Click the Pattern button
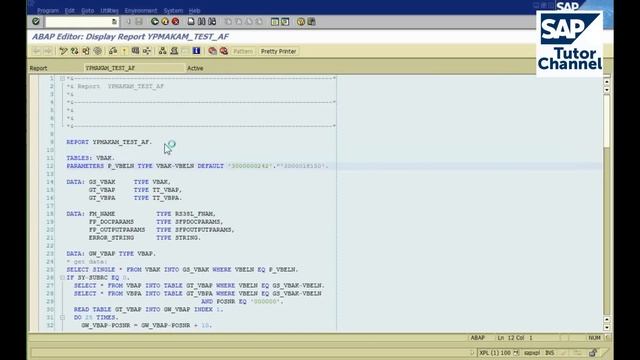The height and width of the screenshot is (360, 640). click(243, 51)
